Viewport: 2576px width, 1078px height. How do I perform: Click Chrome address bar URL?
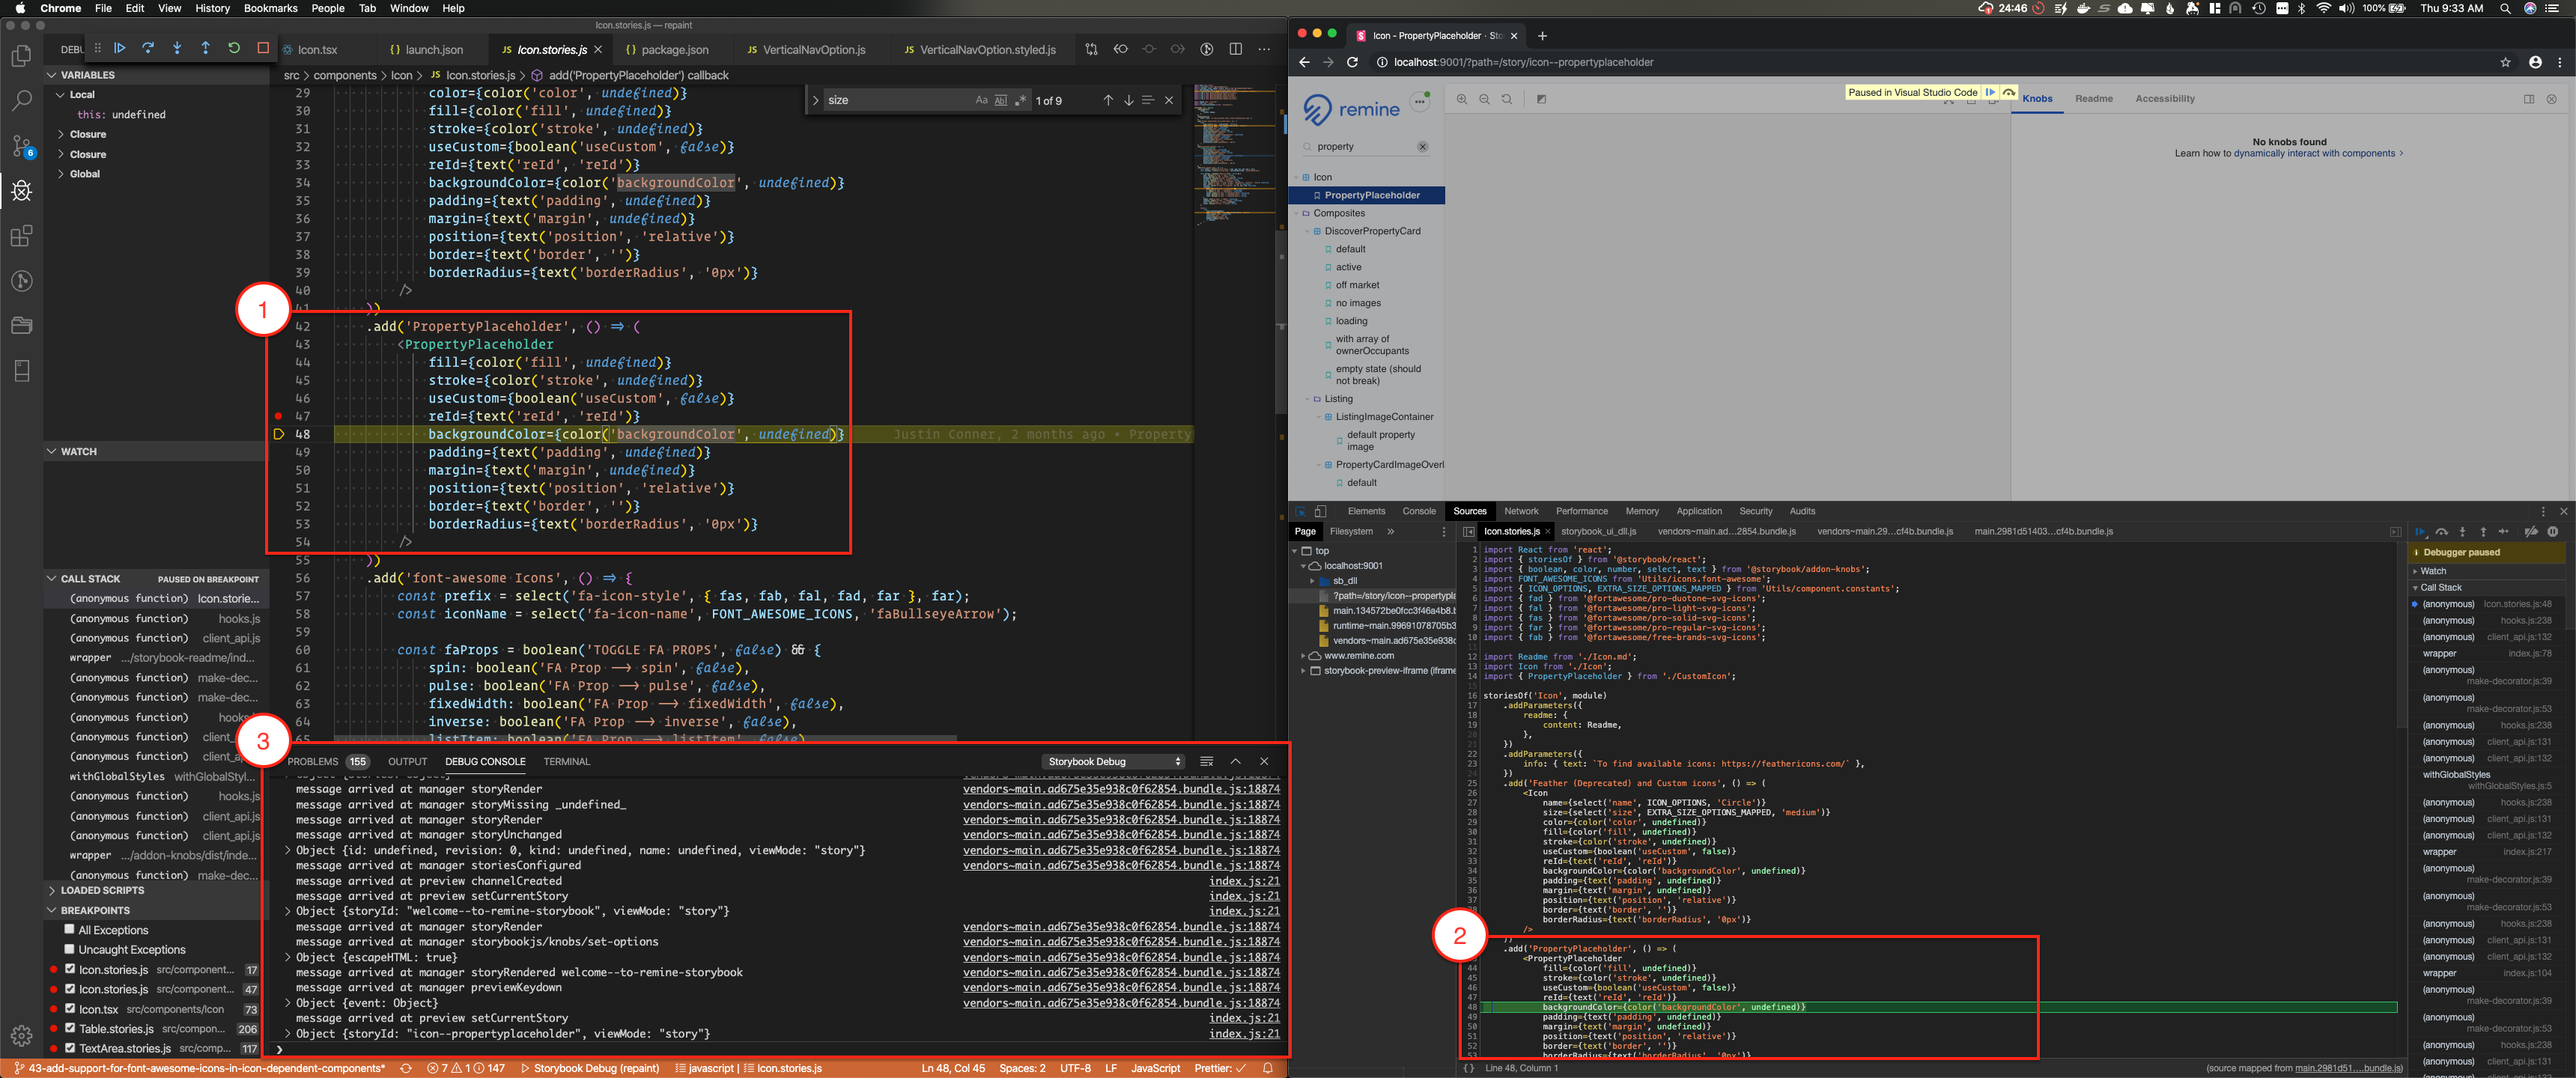[1523, 62]
